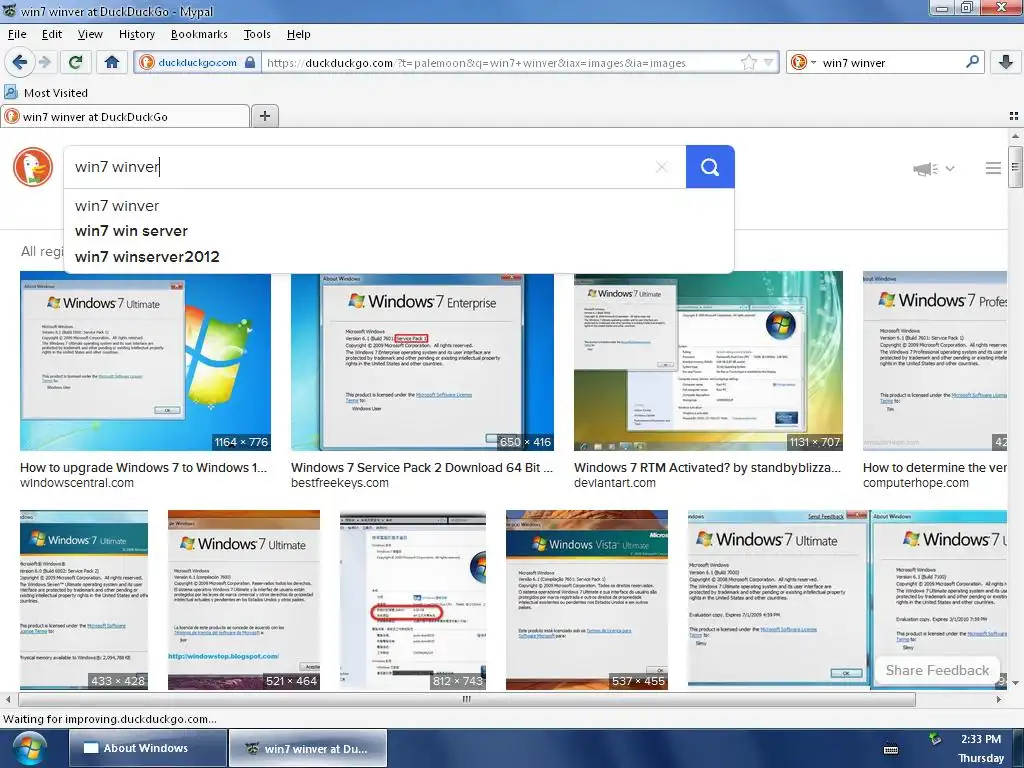Open the Windows Start orb

coord(28,748)
